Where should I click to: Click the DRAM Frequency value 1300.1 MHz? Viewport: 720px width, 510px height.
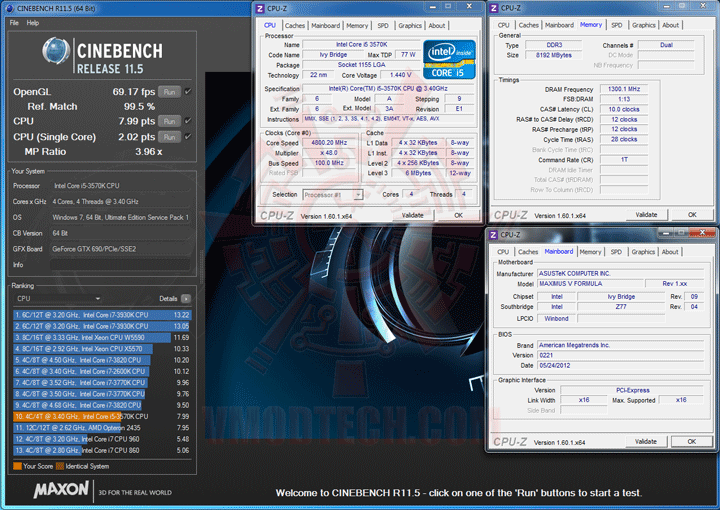coord(624,89)
